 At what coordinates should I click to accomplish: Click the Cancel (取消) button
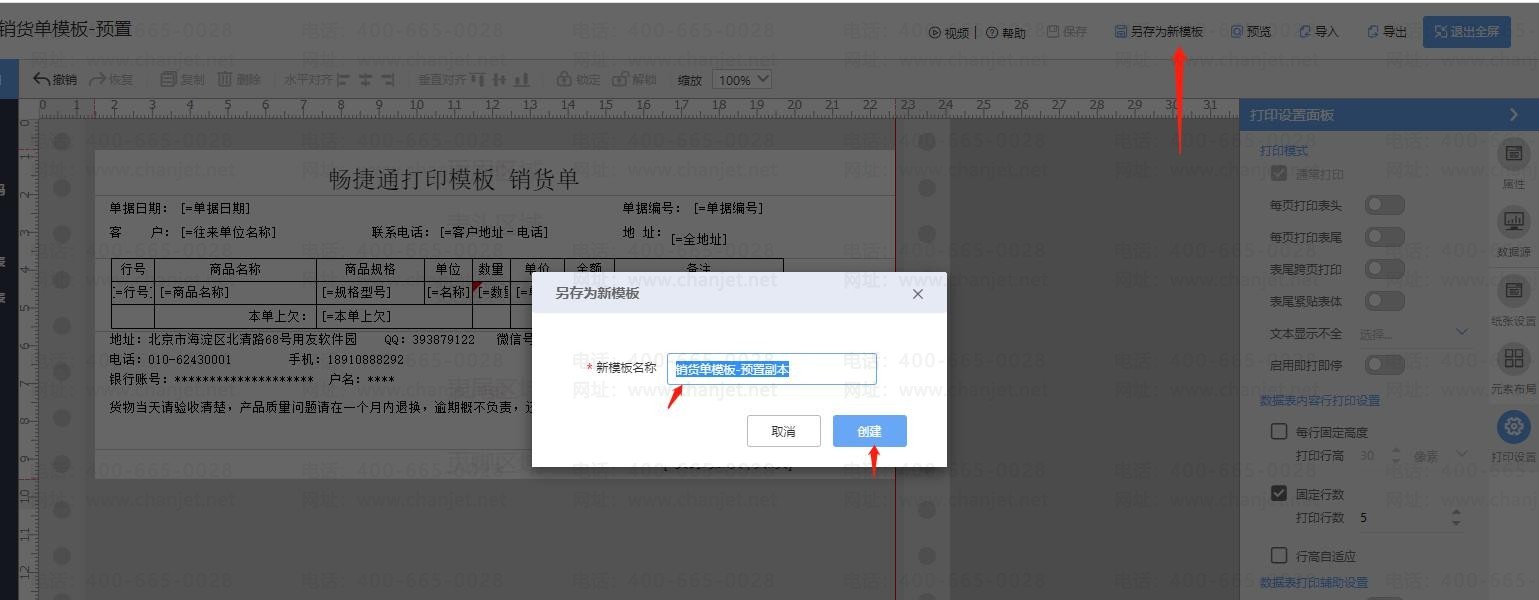click(x=784, y=431)
